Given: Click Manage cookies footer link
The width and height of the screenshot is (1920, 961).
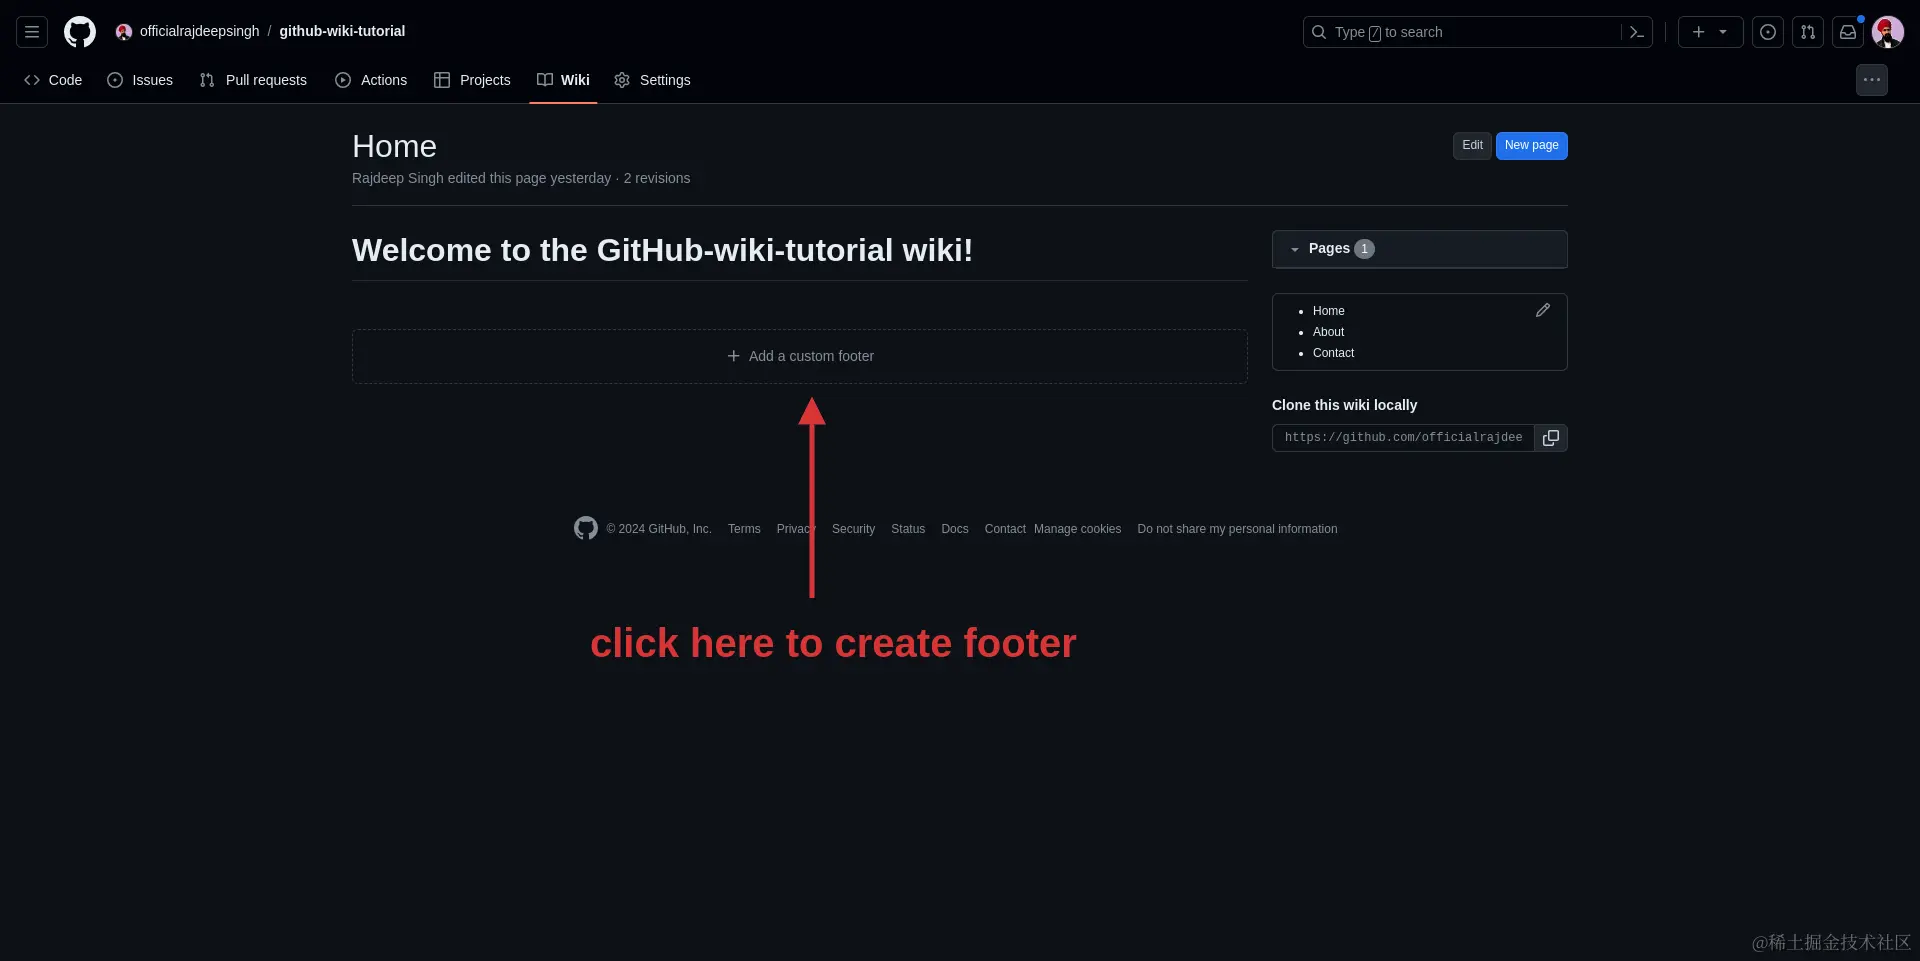Looking at the screenshot, I should click(1077, 529).
